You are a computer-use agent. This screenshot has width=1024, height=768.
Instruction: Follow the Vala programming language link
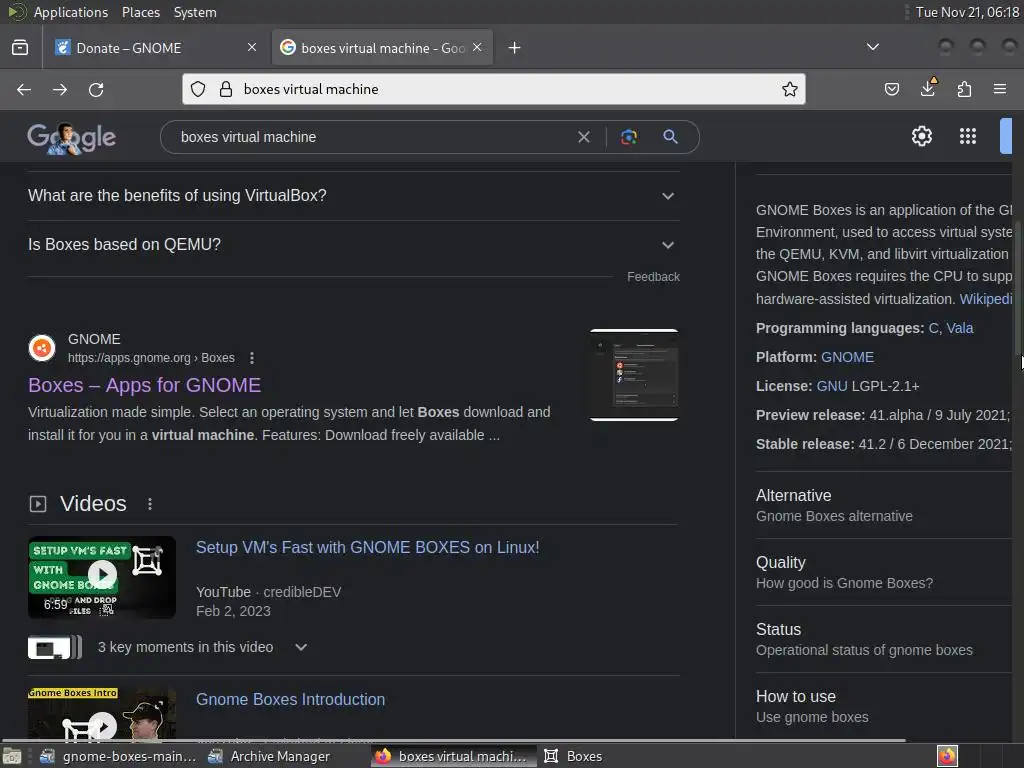[x=960, y=328]
